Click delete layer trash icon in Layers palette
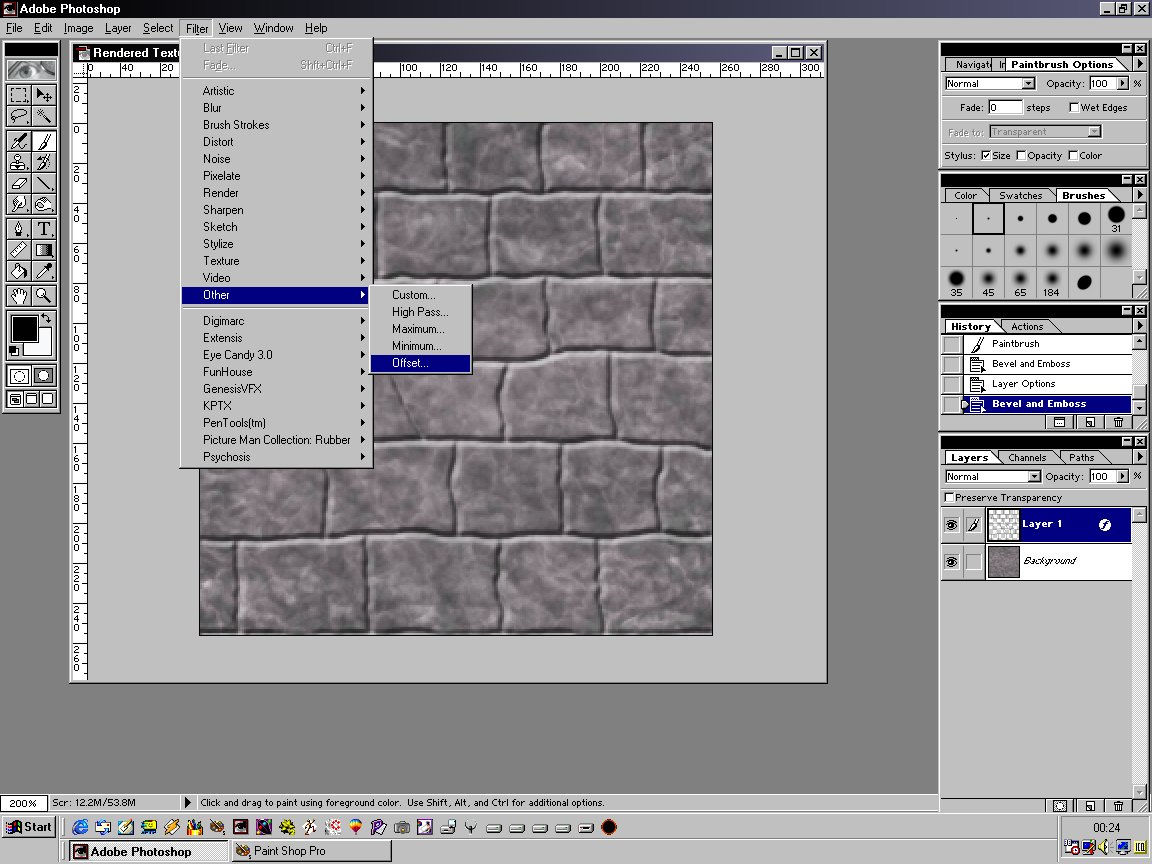1152x864 pixels. click(1118, 806)
